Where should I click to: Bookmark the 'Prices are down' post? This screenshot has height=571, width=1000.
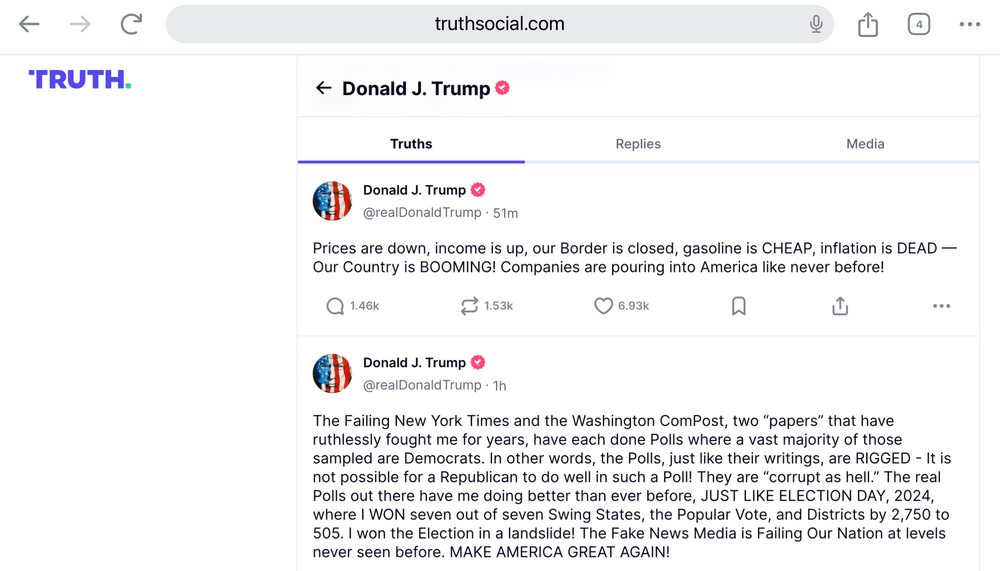pos(739,306)
